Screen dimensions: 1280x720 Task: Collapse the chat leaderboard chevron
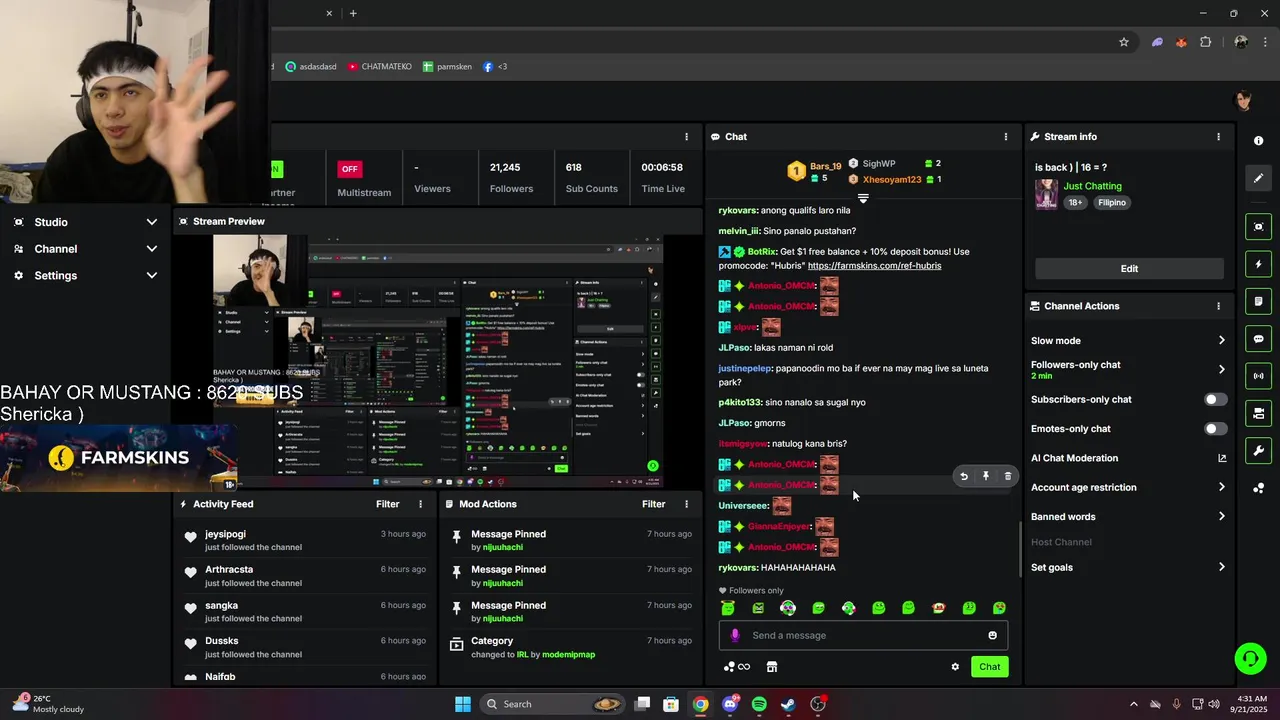pyautogui.click(x=863, y=199)
